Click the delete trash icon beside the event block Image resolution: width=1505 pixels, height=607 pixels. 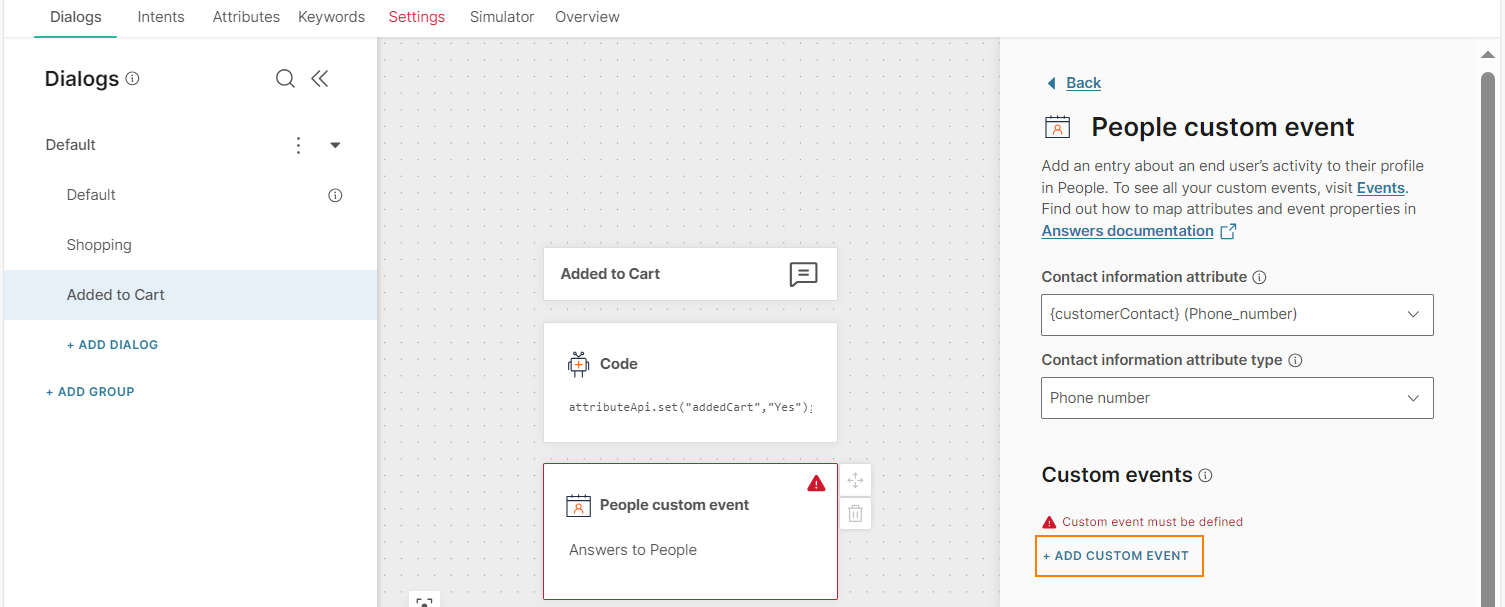click(x=855, y=513)
